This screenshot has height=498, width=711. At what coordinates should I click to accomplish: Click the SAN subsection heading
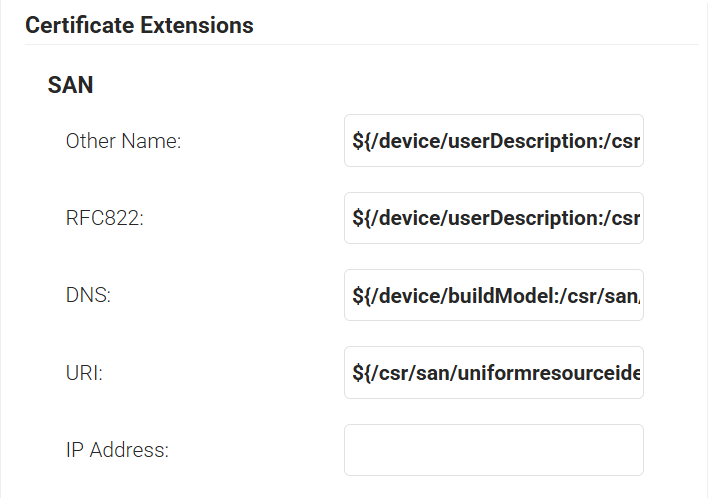[70, 86]
